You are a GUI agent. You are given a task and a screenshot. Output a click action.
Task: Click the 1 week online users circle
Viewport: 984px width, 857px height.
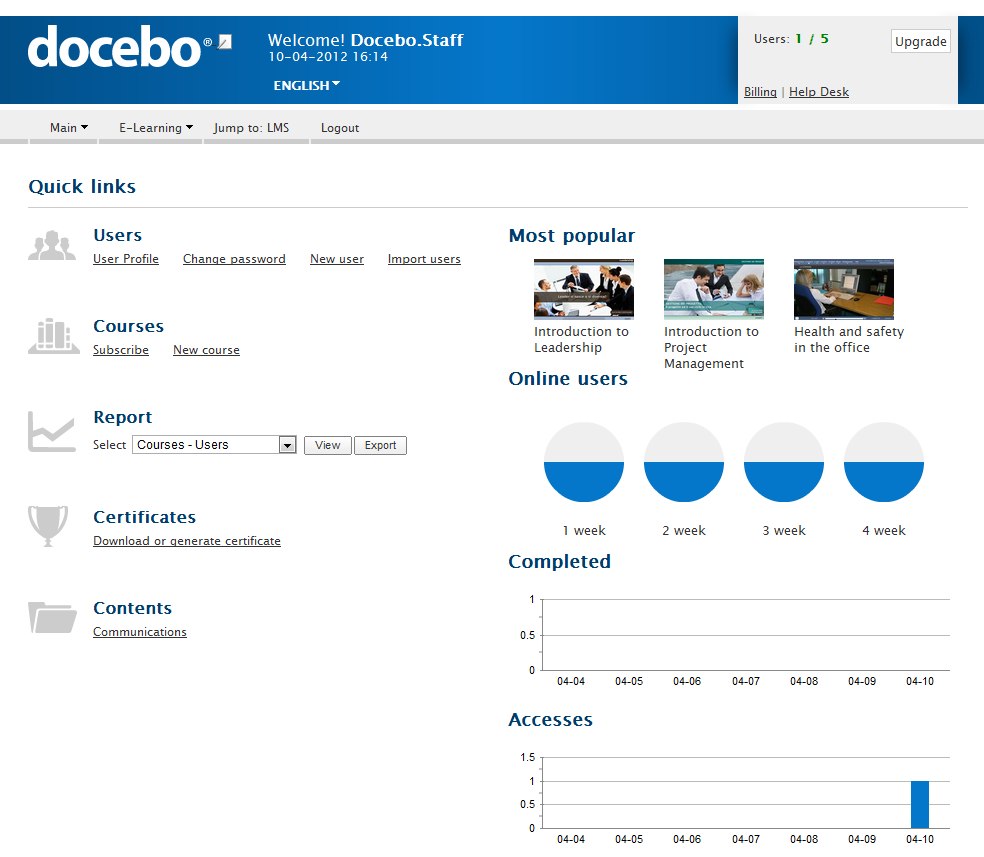pyautogui.click(x=584, y=462)
